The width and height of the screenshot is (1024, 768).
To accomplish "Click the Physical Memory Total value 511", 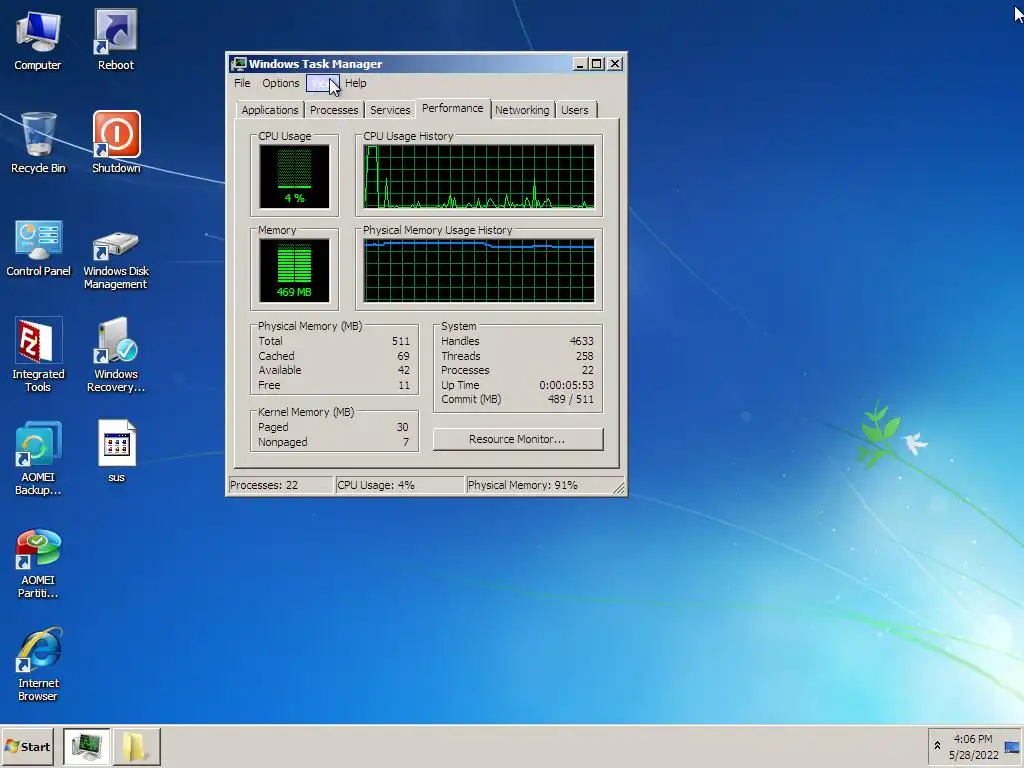I will pyautogui.click(x=401, y=341).
